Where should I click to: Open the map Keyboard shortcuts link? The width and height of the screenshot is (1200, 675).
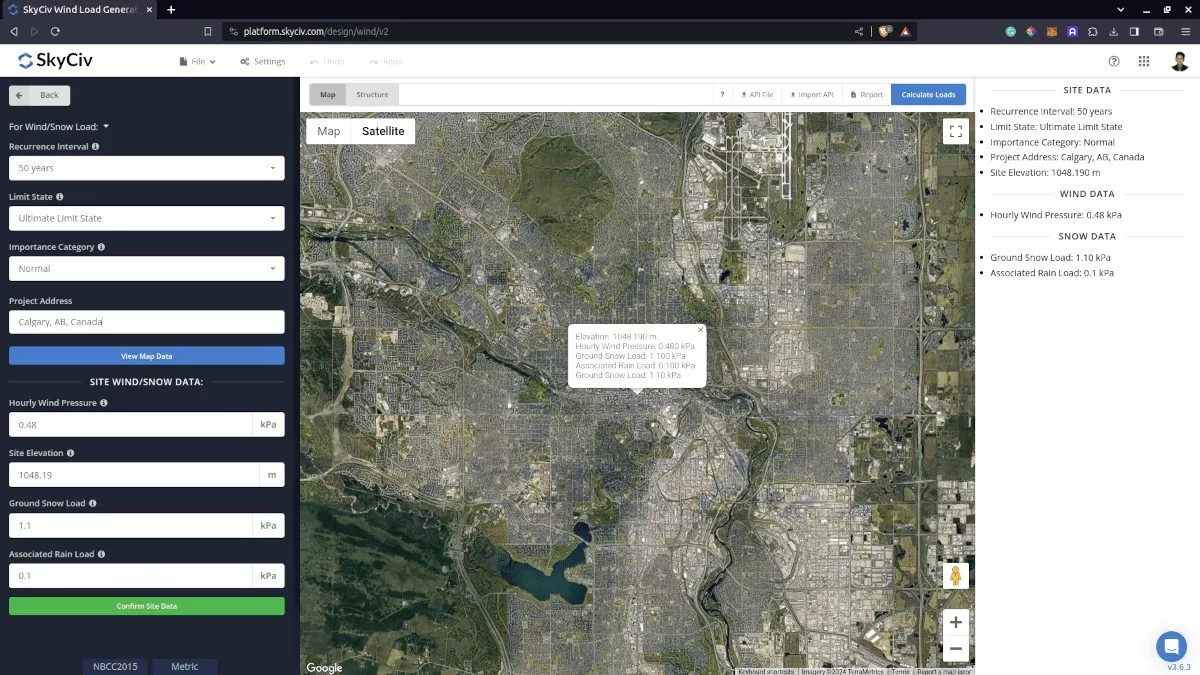tap(764, 672)
